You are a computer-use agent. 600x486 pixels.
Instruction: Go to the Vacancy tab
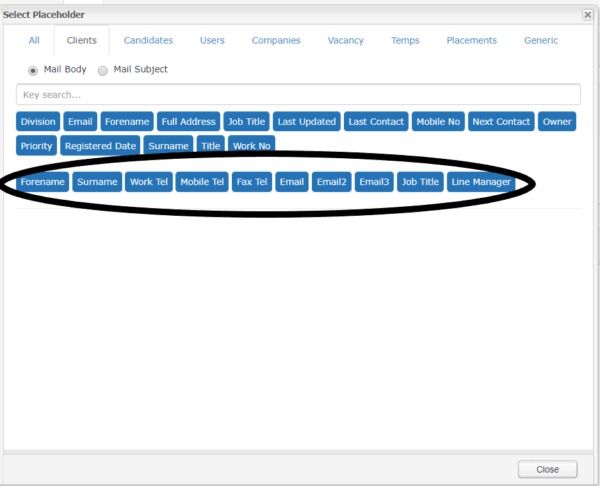(x=345, y=41)
